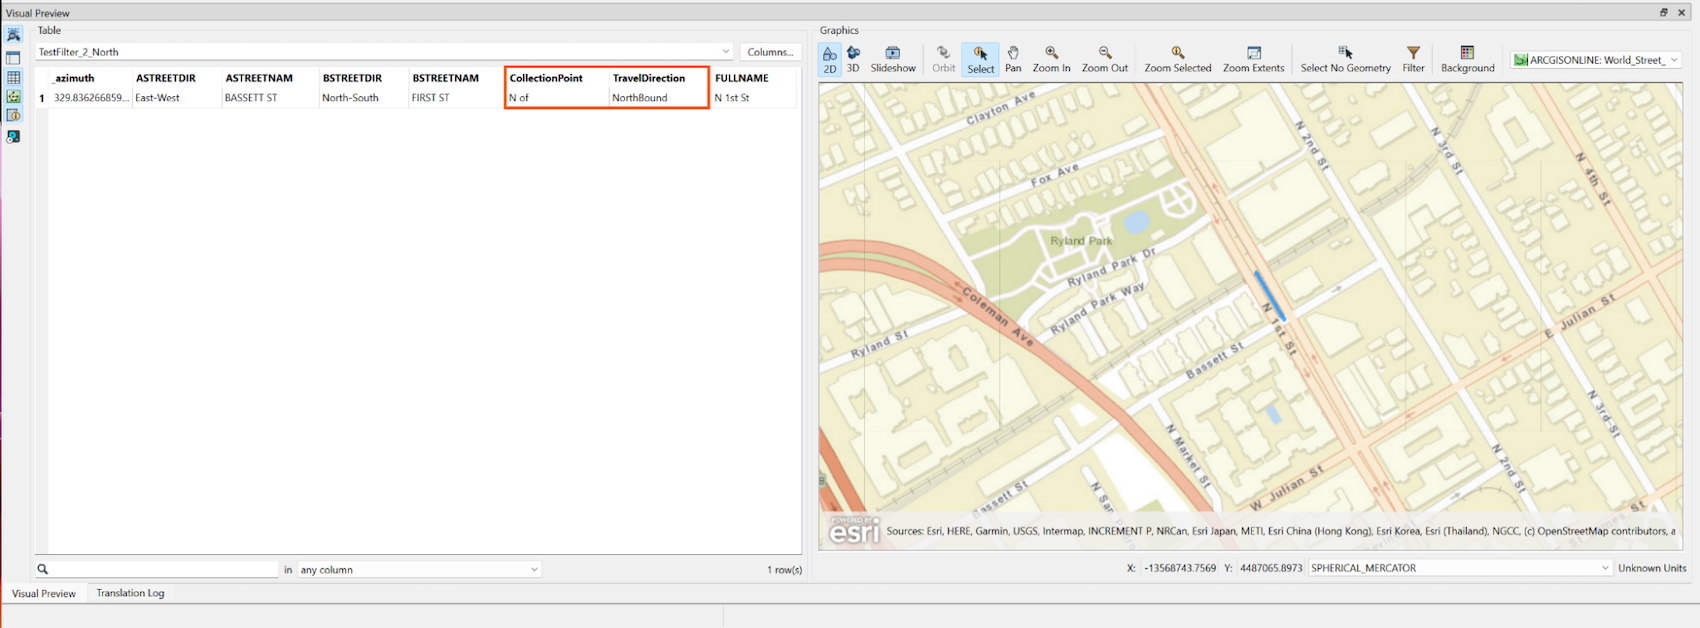Activate the Orbit tool
1700x628 pixels.
[943, 60]
